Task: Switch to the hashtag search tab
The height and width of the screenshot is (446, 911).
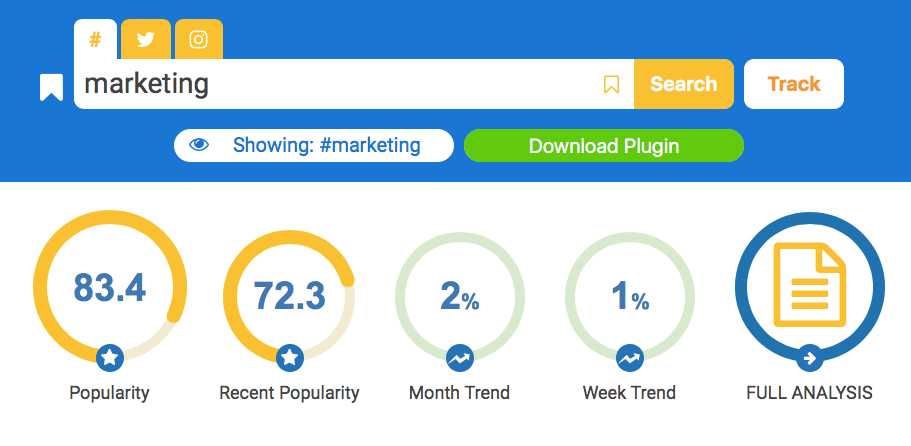Action: pos(95,39)
